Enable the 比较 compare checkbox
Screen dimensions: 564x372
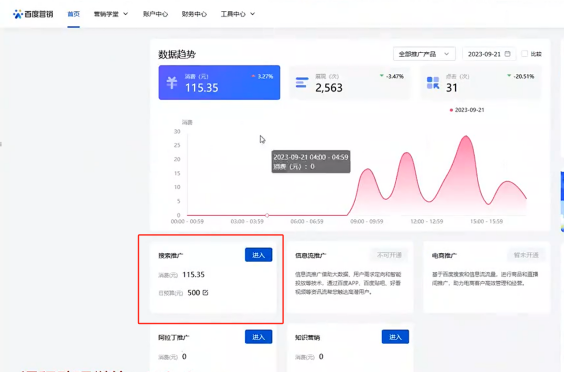tap(524, 54)
